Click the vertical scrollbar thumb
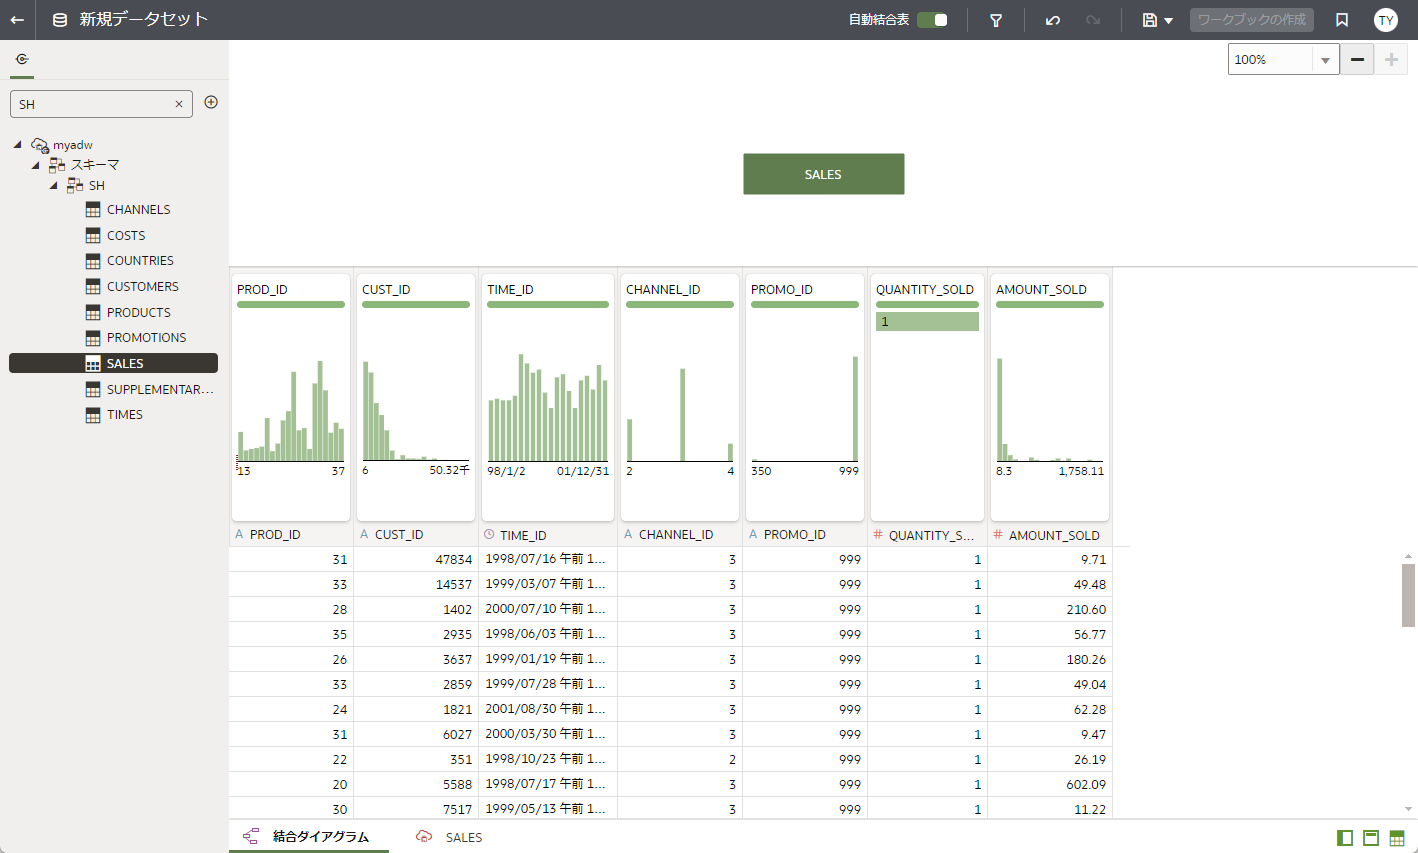 pyautogui.click(x=1408, y=595)
